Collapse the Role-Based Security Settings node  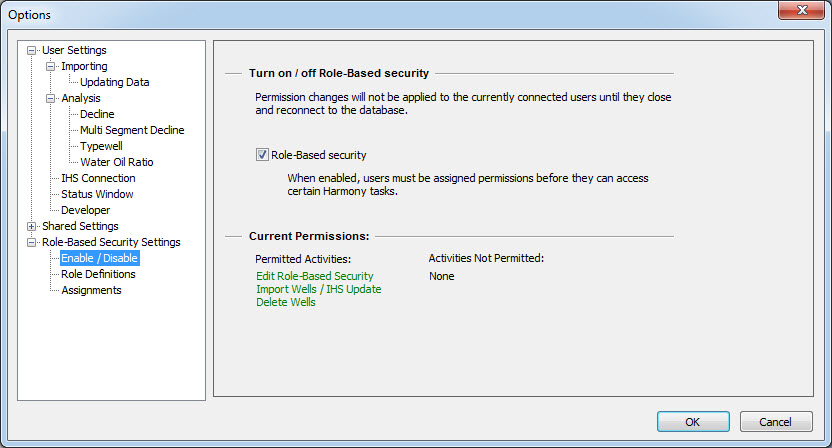32,242
